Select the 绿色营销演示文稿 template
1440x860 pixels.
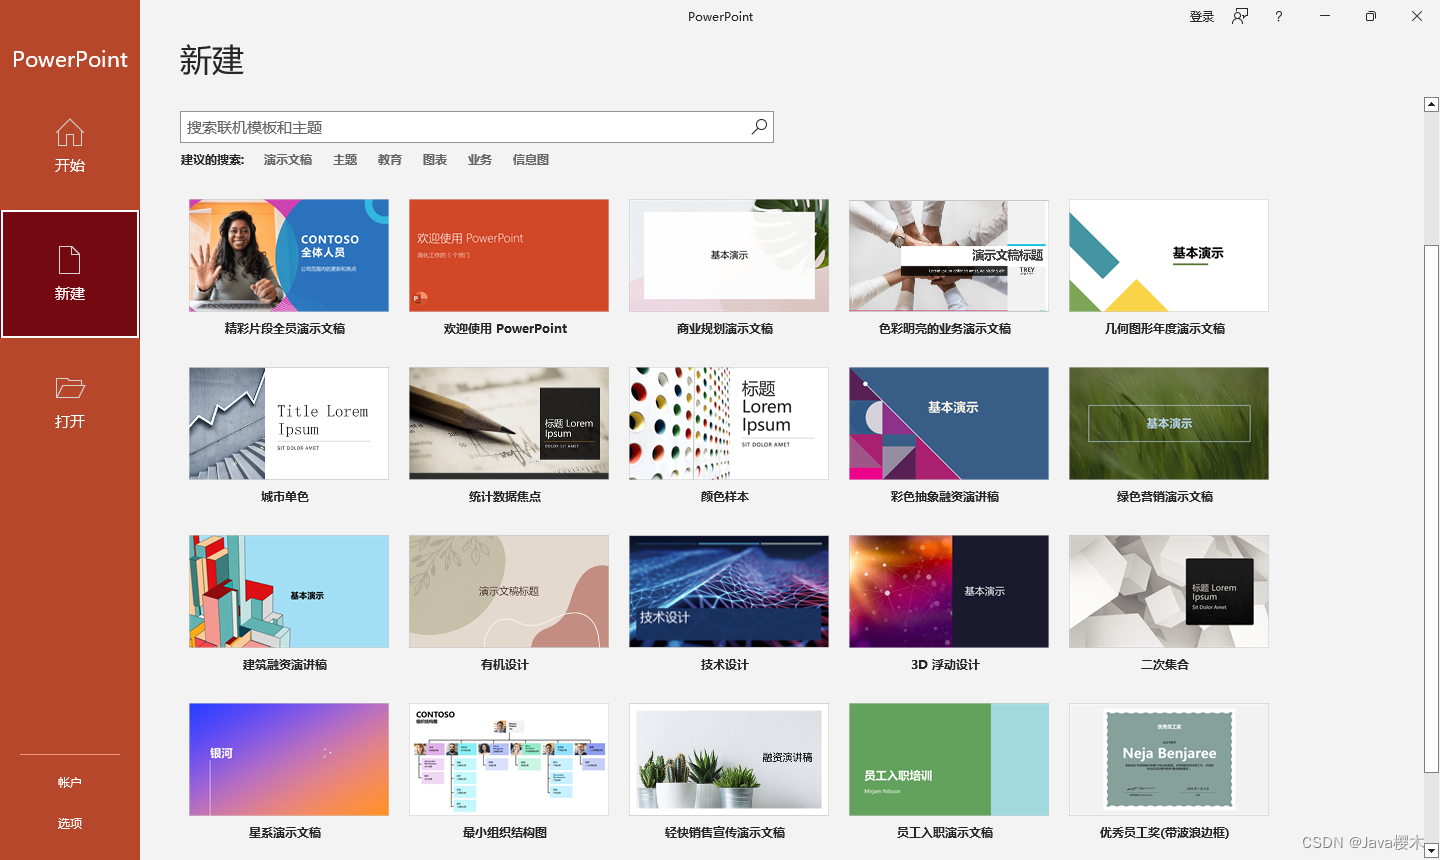(x=1169, y=423)
